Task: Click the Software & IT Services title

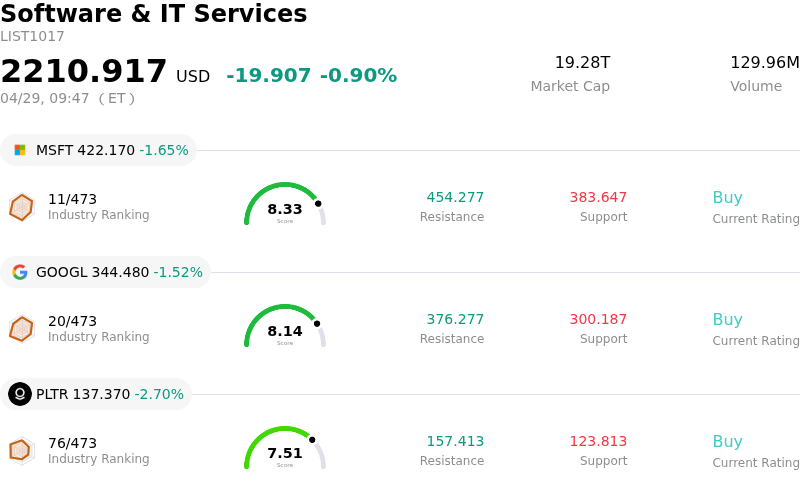Action: [154, 15]
